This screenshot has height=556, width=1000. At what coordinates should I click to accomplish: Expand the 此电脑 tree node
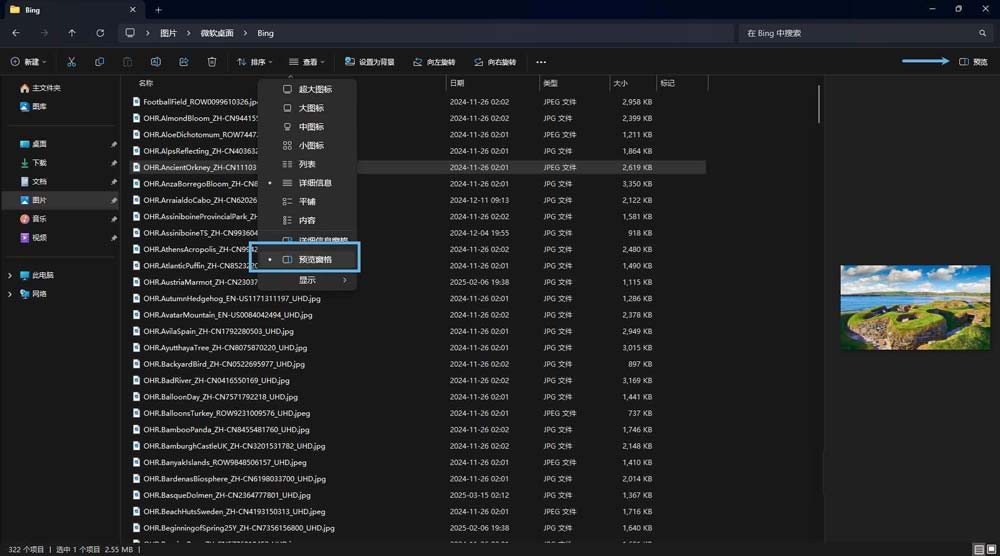coord(10,275)
